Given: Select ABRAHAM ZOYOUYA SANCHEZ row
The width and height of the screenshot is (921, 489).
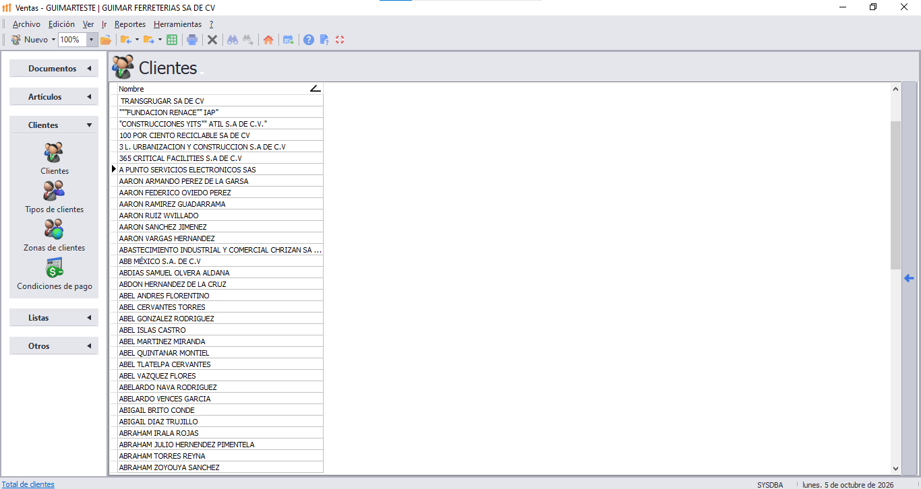Looking at the screenshot, I should tap(220, 467).
